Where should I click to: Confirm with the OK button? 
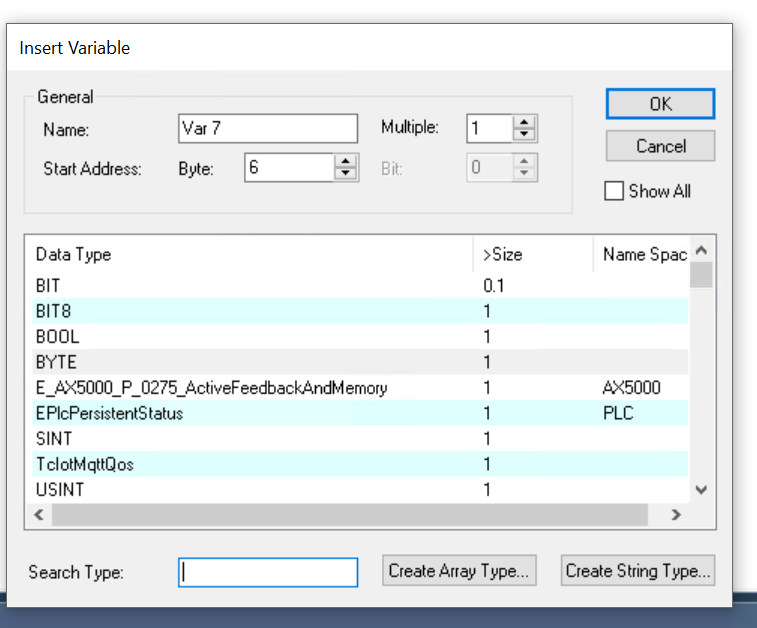pyautogui.click(x=660, y=104)
